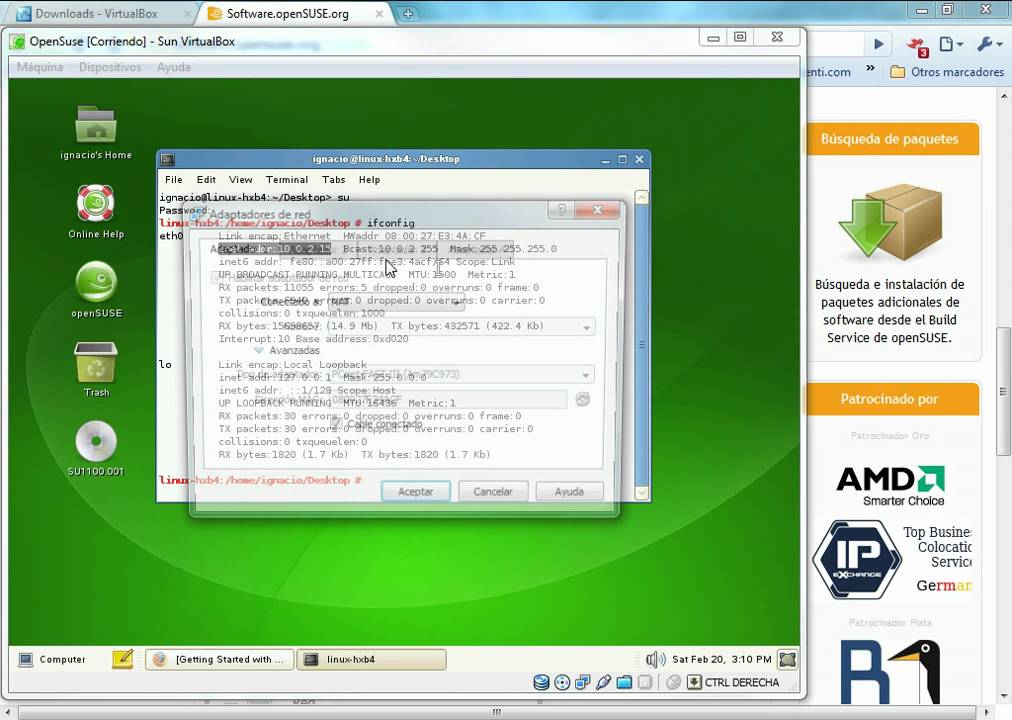The width and height of the screenshot is (1012, 720).
Task: Open the Terminal menu
Action: coord(287,179)
